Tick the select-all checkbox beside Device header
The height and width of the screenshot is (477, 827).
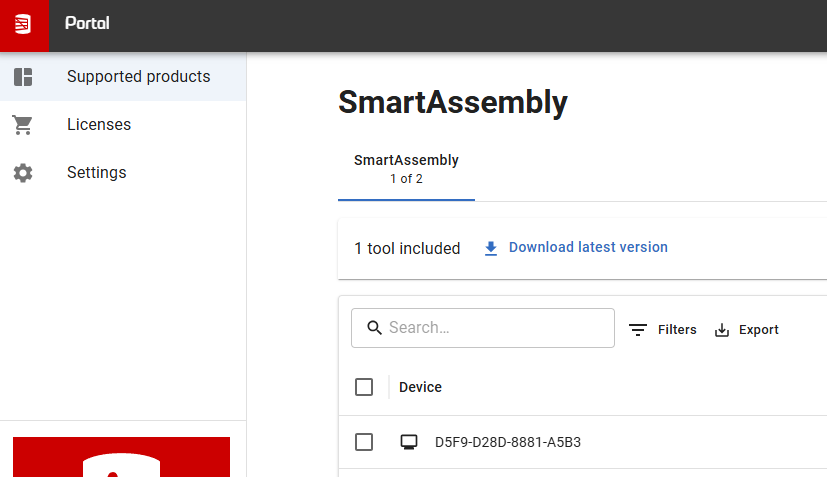[x=364, y=387]
